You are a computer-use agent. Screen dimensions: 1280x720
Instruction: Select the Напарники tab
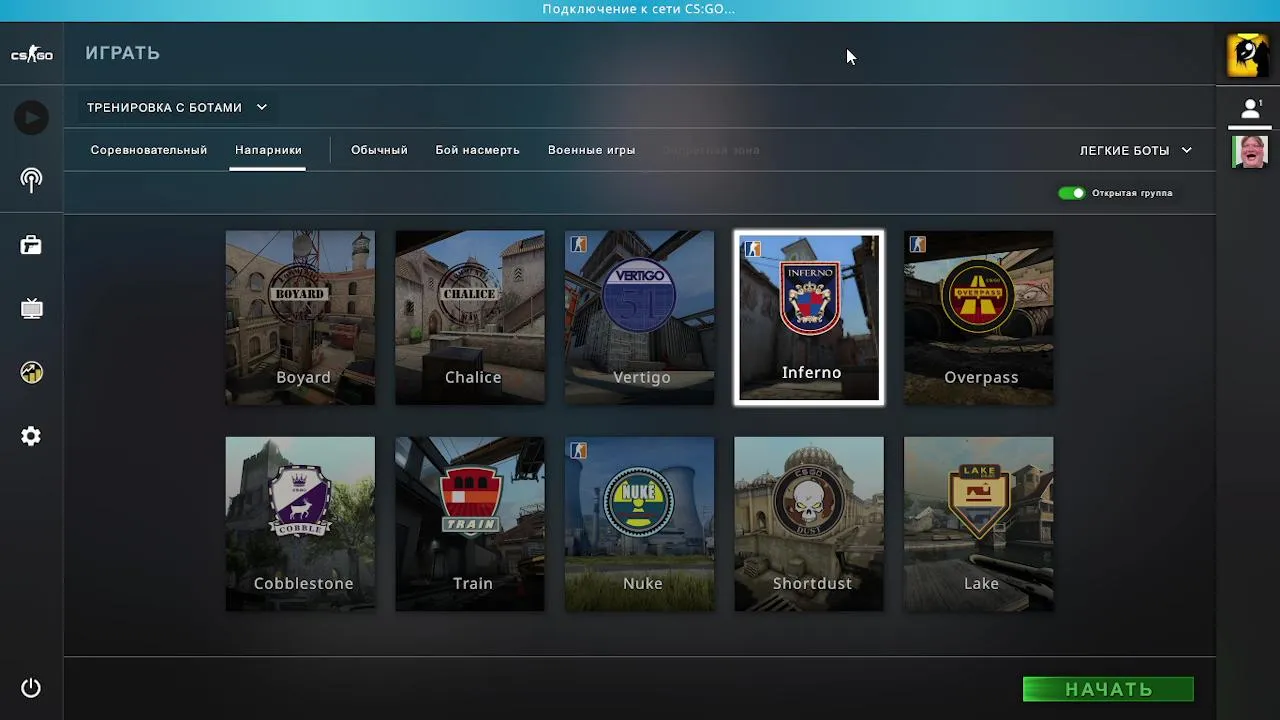268,150
